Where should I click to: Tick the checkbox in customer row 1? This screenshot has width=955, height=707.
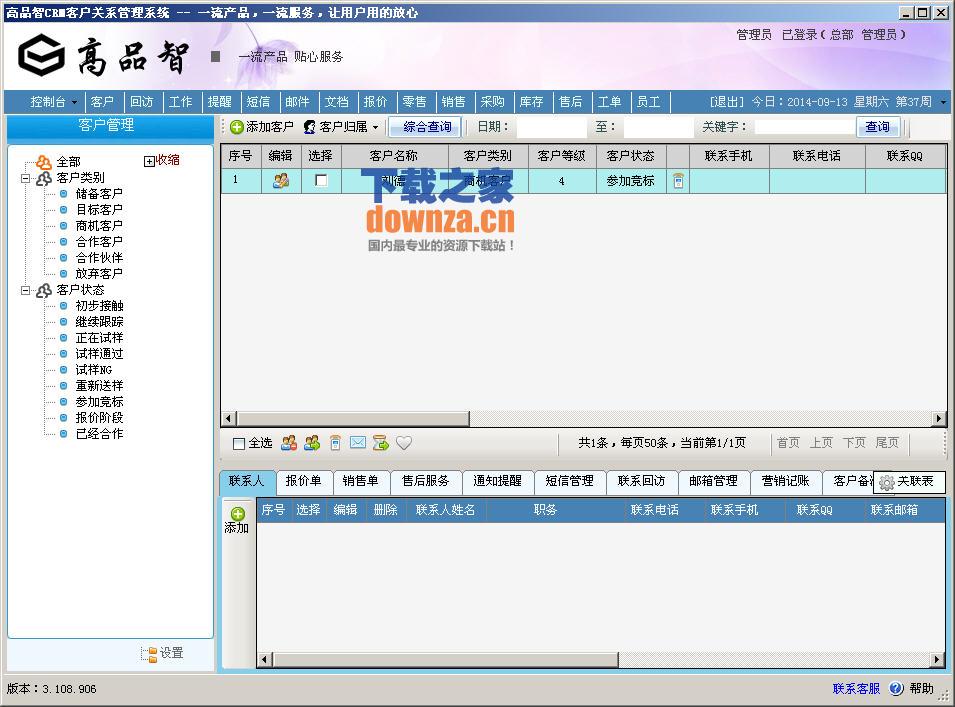(321, 180)
